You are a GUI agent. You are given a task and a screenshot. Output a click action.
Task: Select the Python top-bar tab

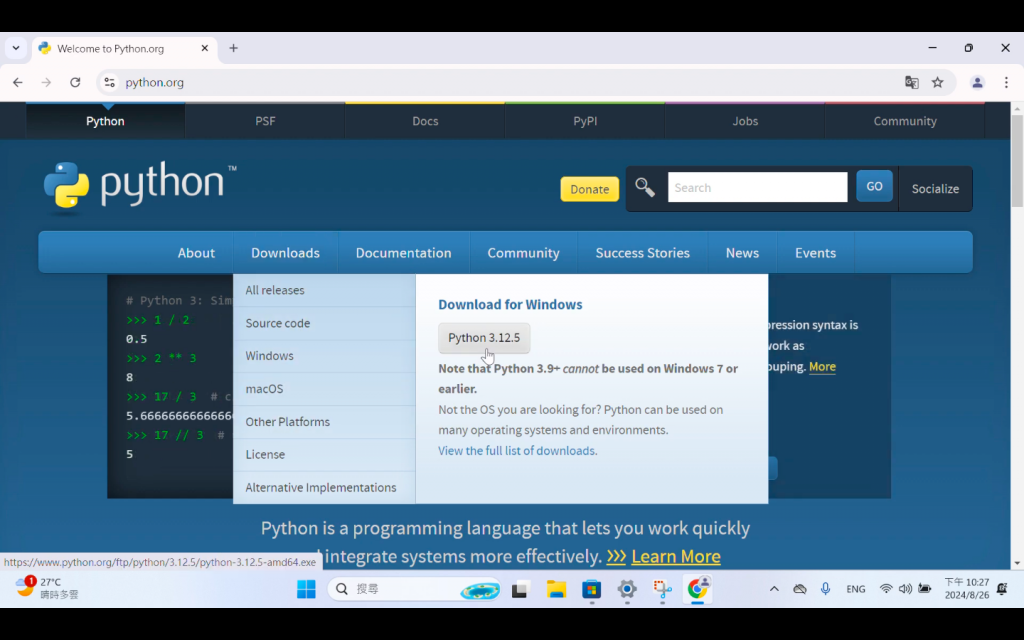[105, 121]
